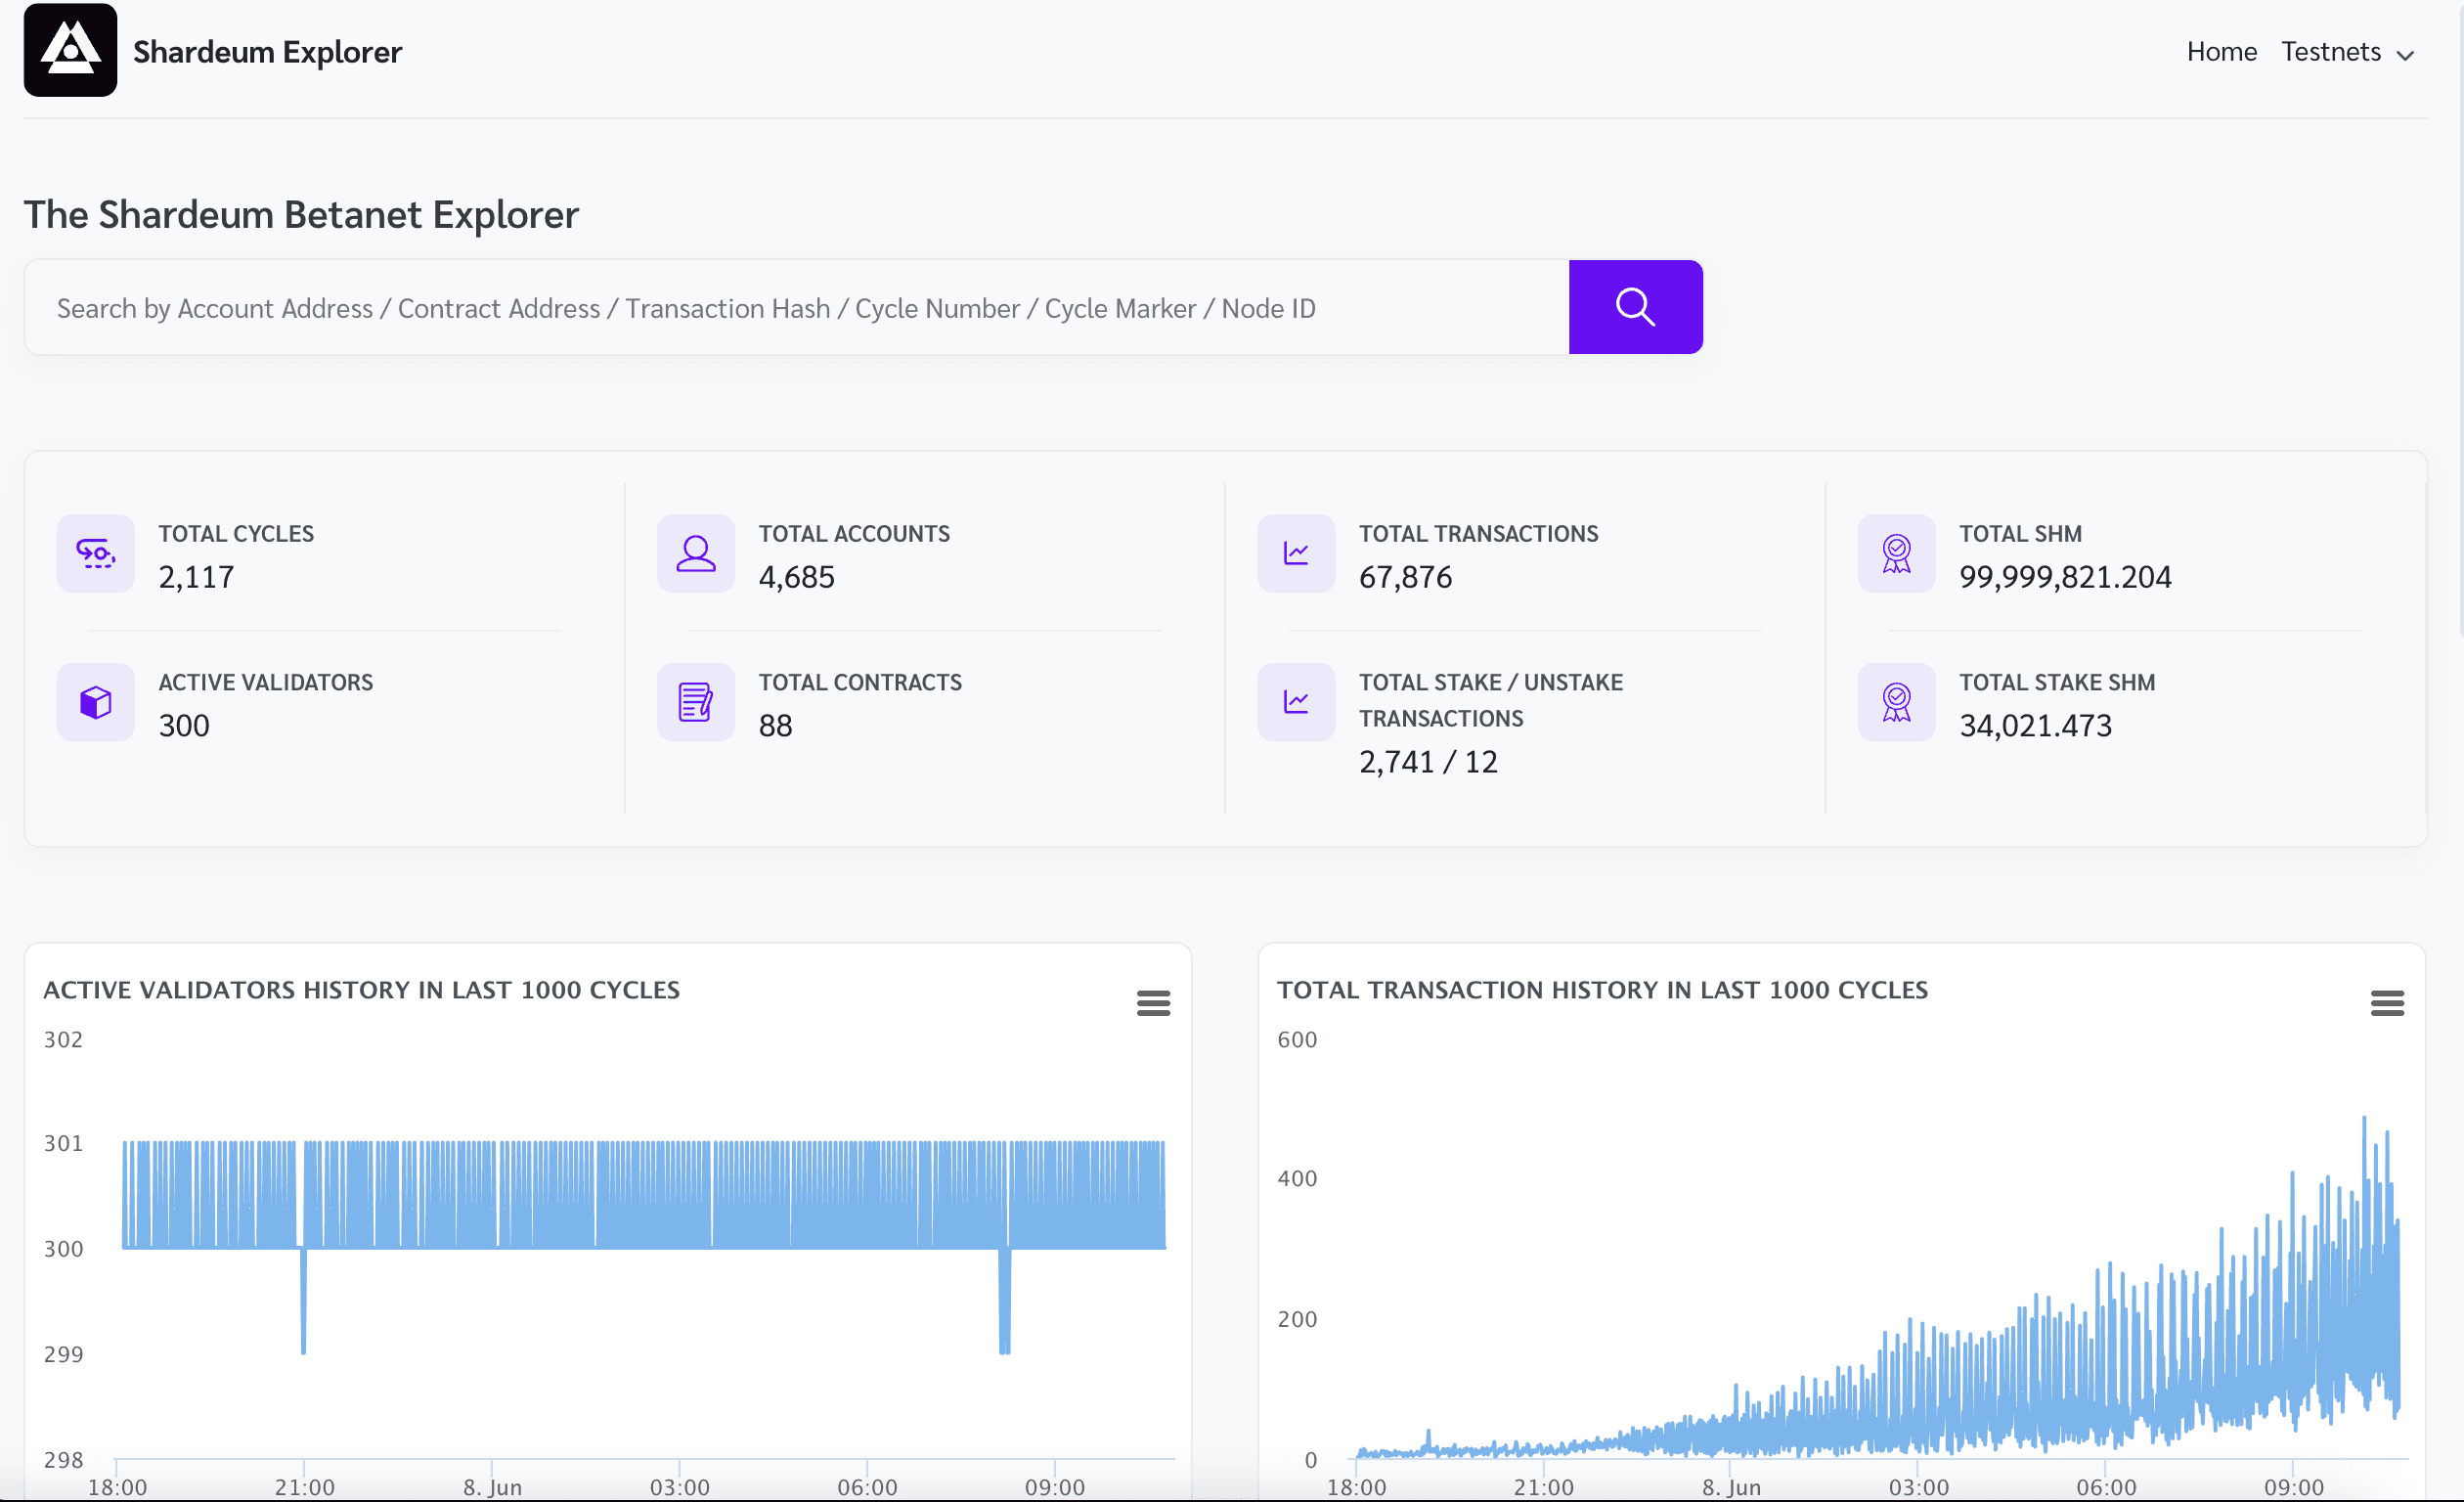Focus the address search input field
The image size is (2464, 1502).
coord(797,308)
